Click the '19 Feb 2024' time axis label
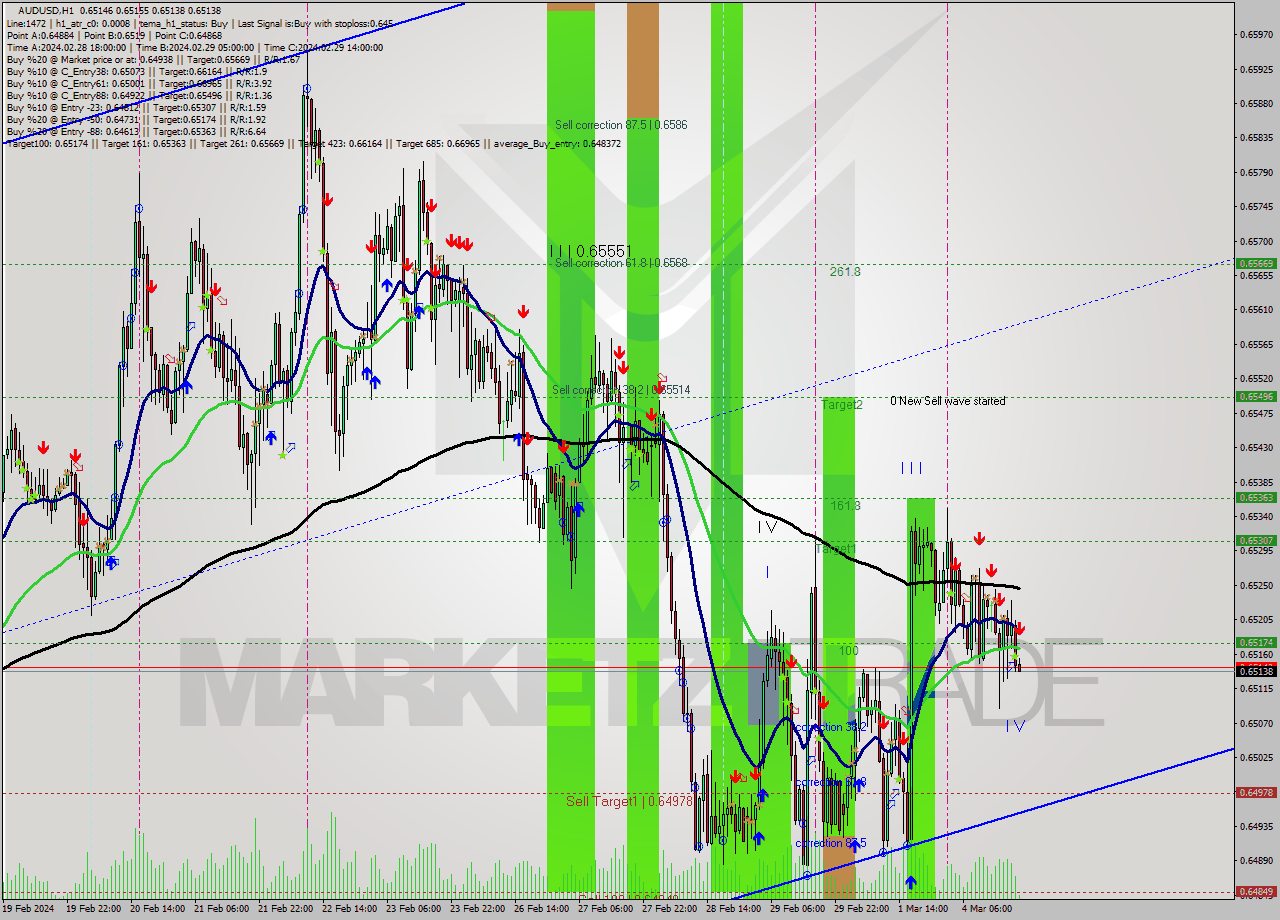 (29, 909)
